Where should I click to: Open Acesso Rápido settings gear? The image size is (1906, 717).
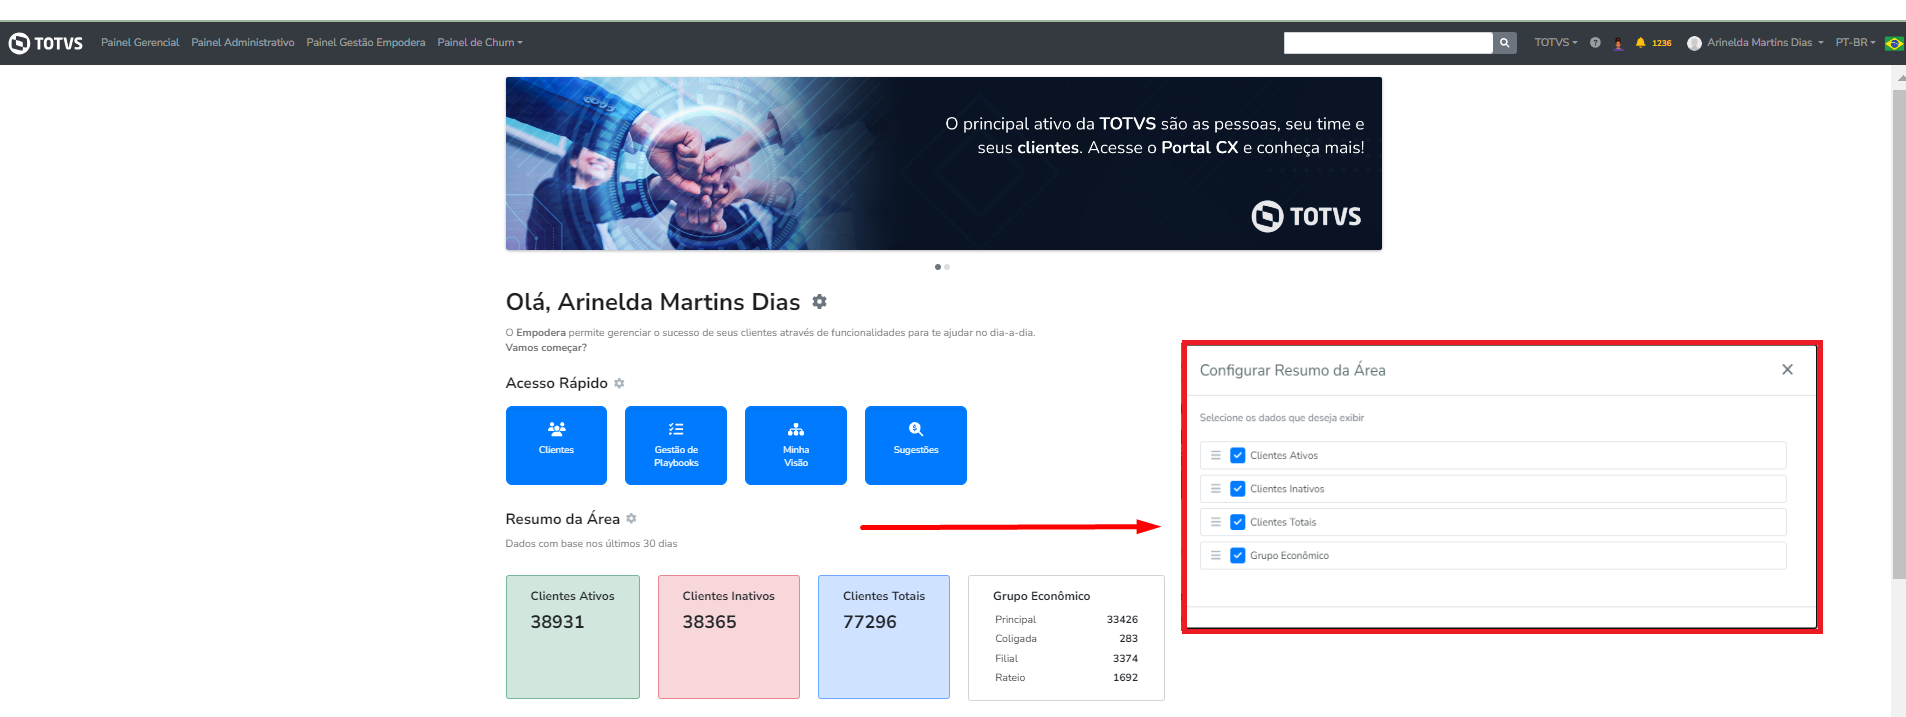(619, 383)
